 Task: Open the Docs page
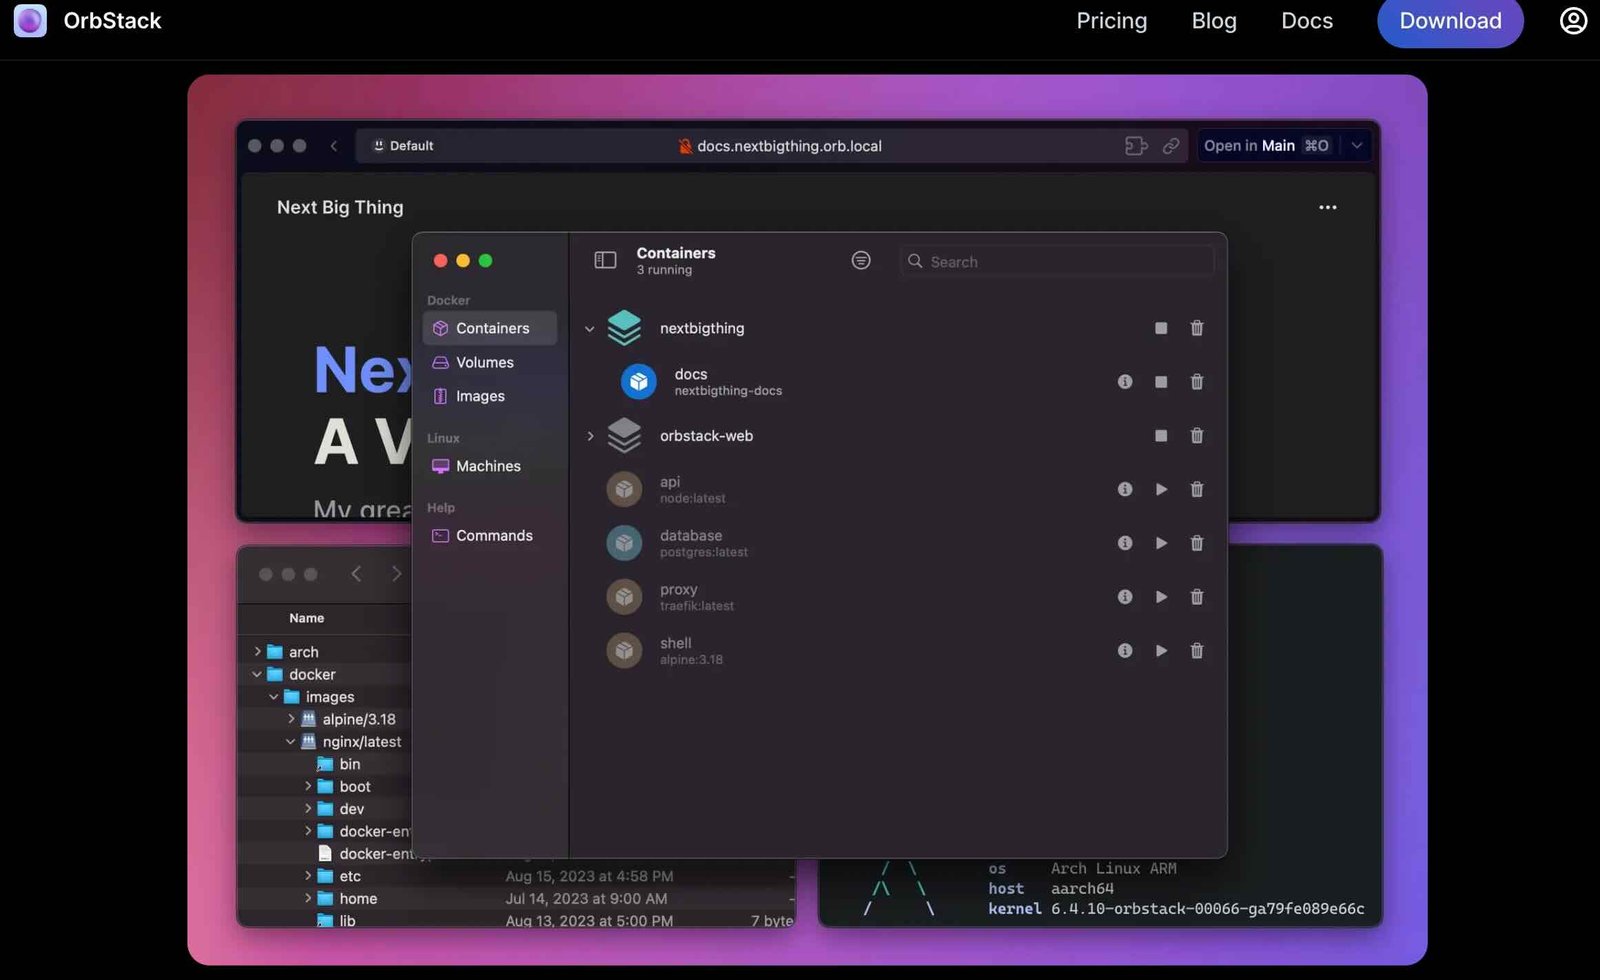1306,21
